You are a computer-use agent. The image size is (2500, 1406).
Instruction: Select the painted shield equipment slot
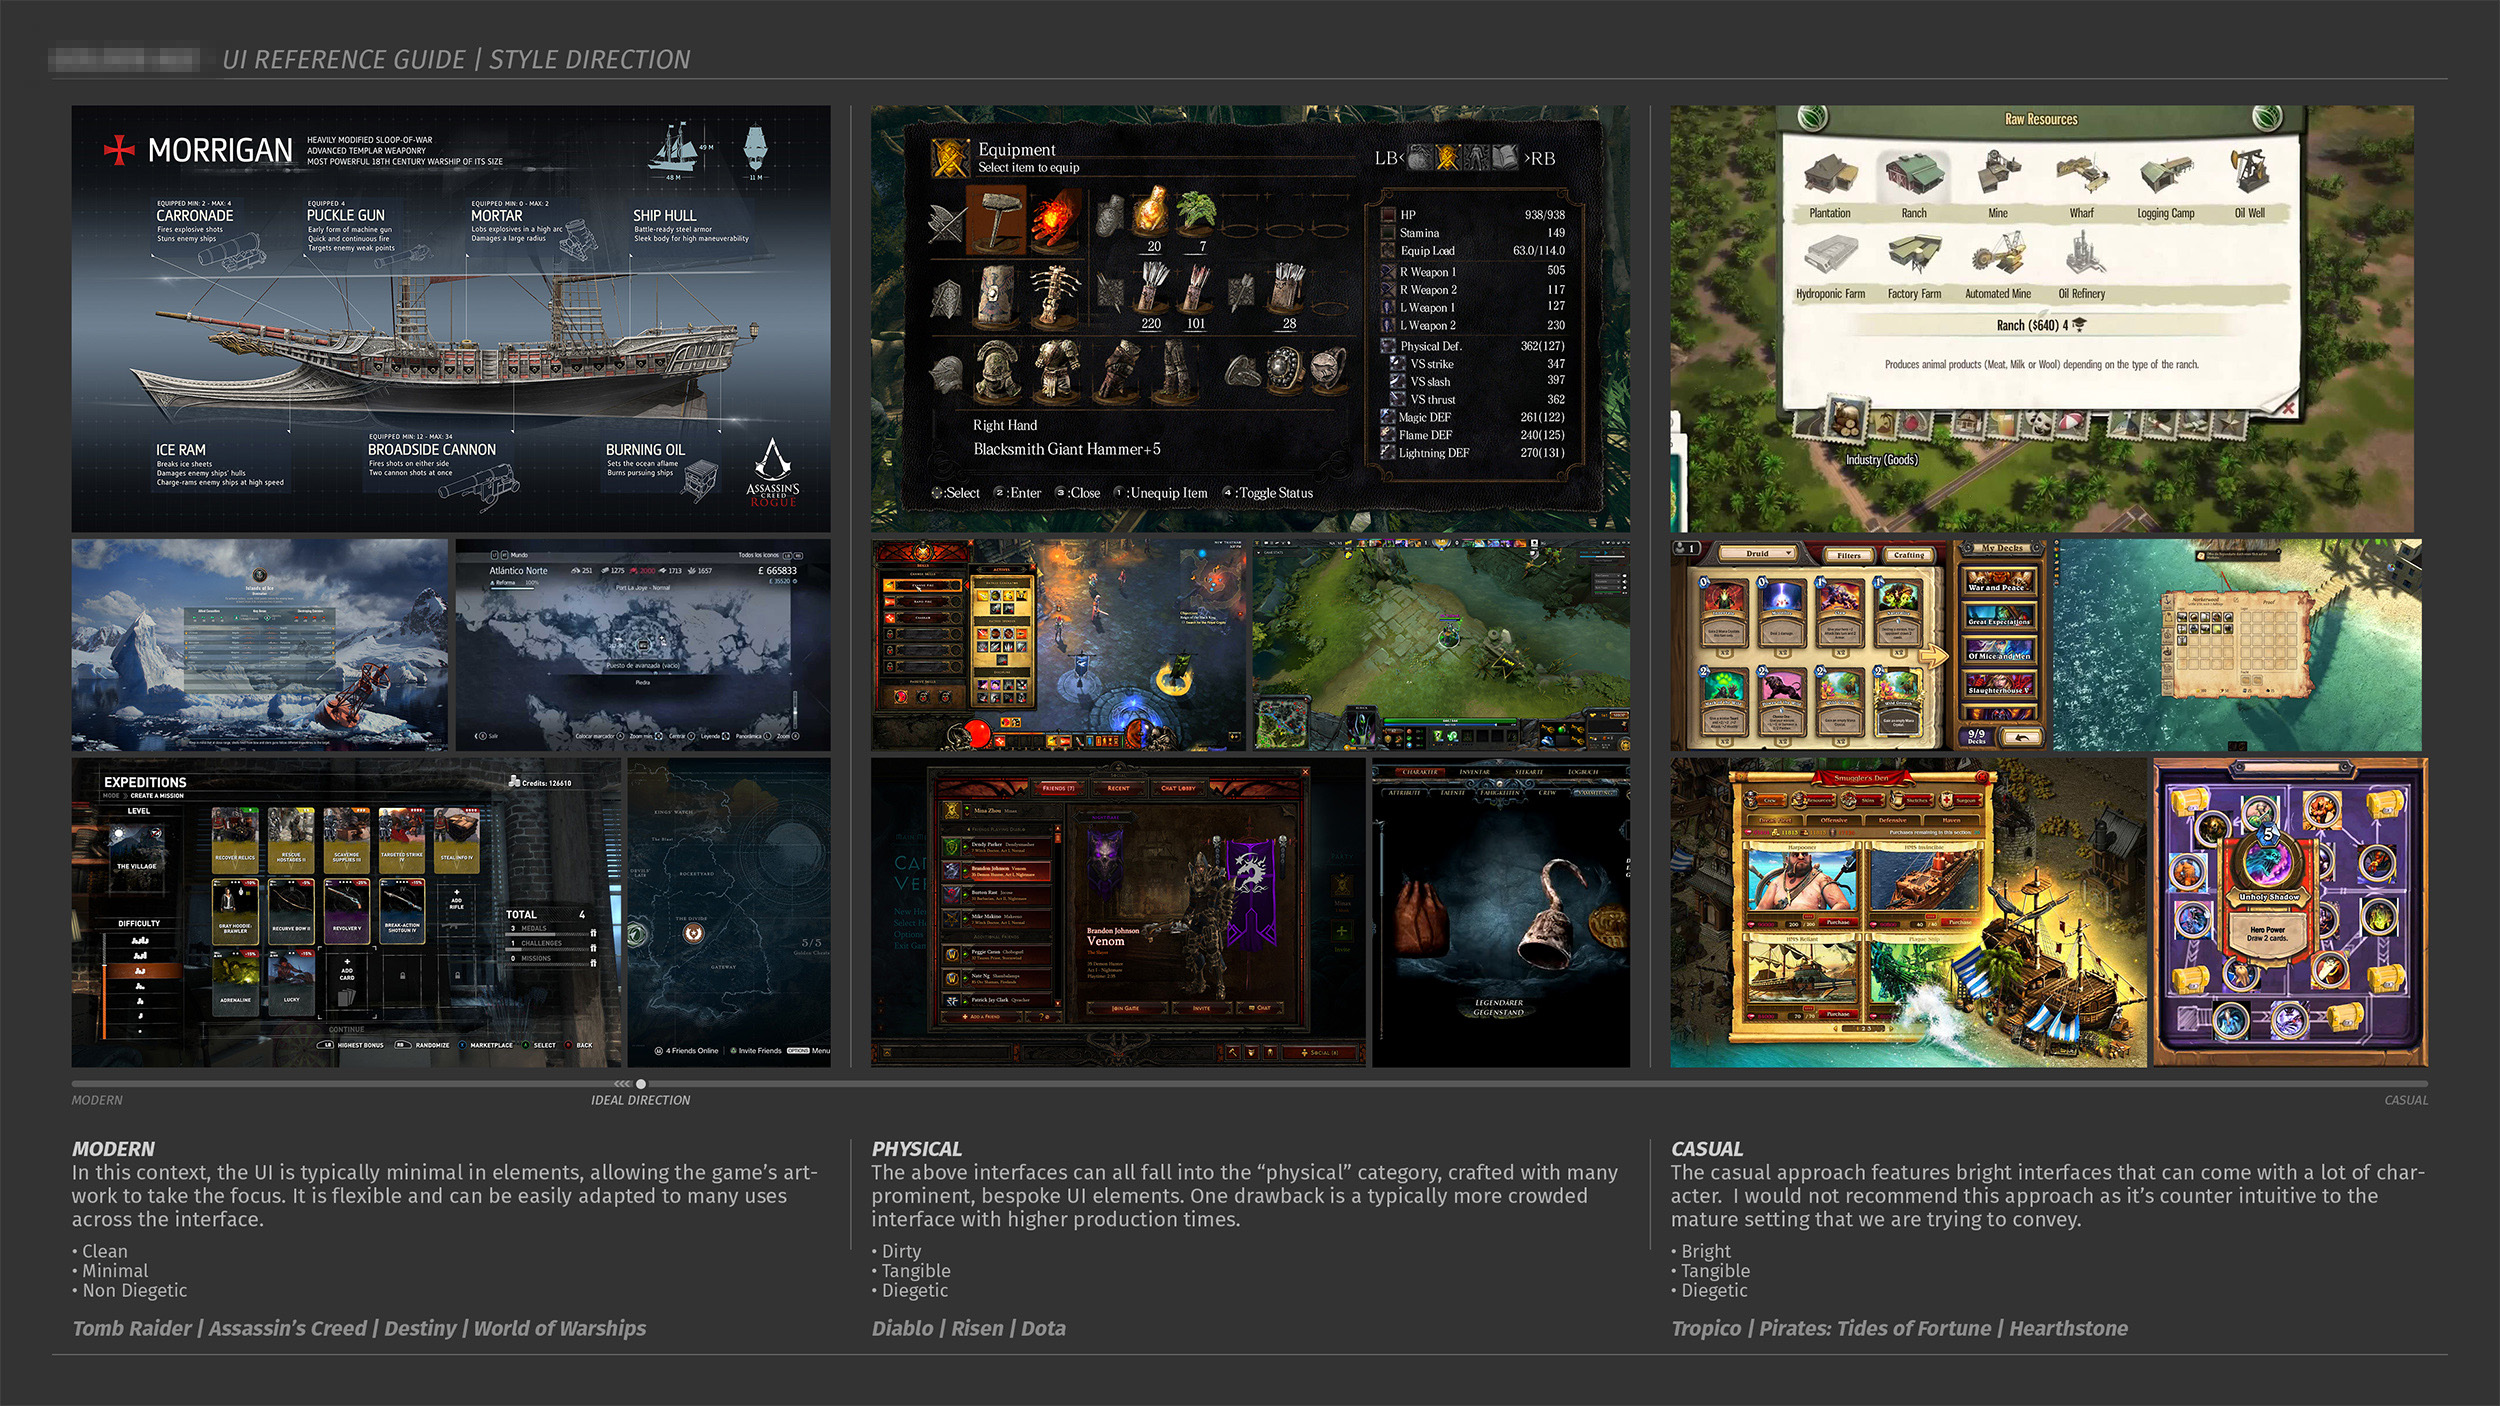coord(998,296)
